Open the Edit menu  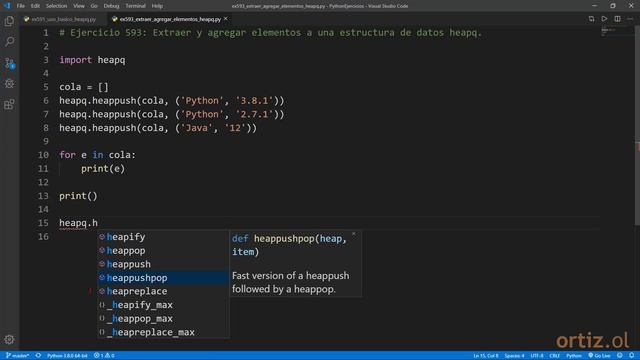tap(35, 6)
